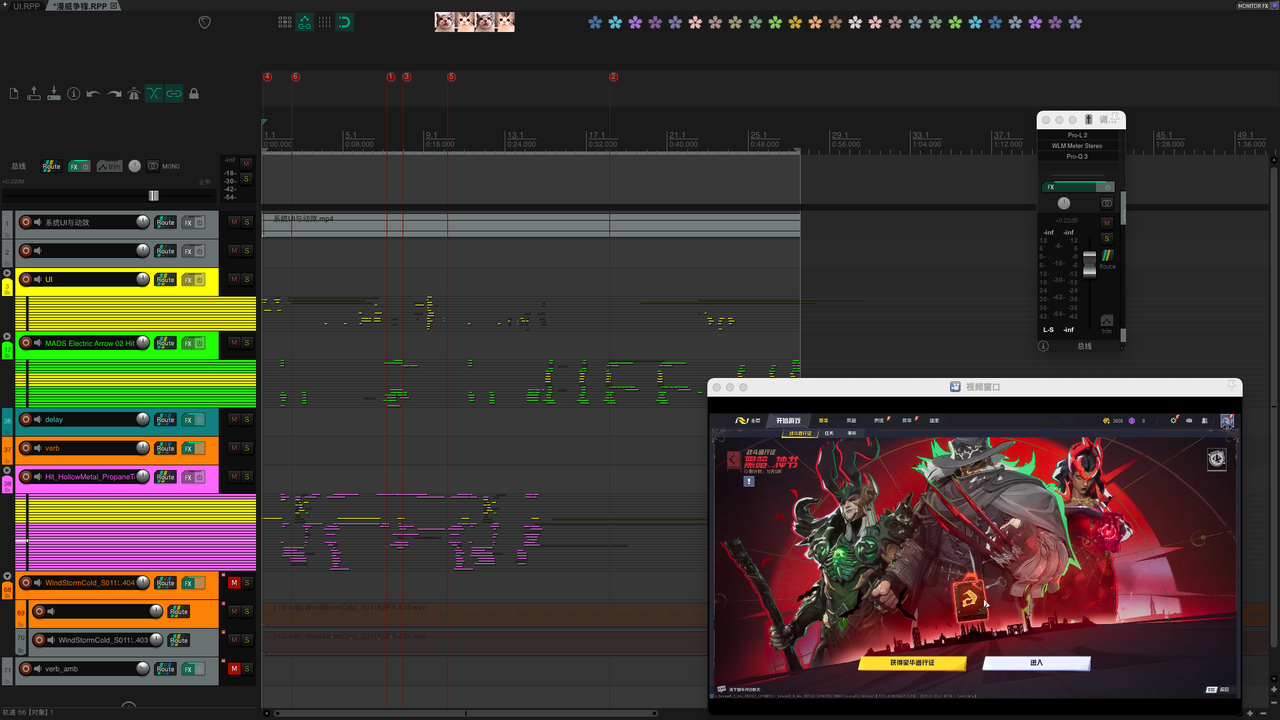Close the 漫威争锋.RPP tab with its X
The image size is (1280, 720).
115,6
